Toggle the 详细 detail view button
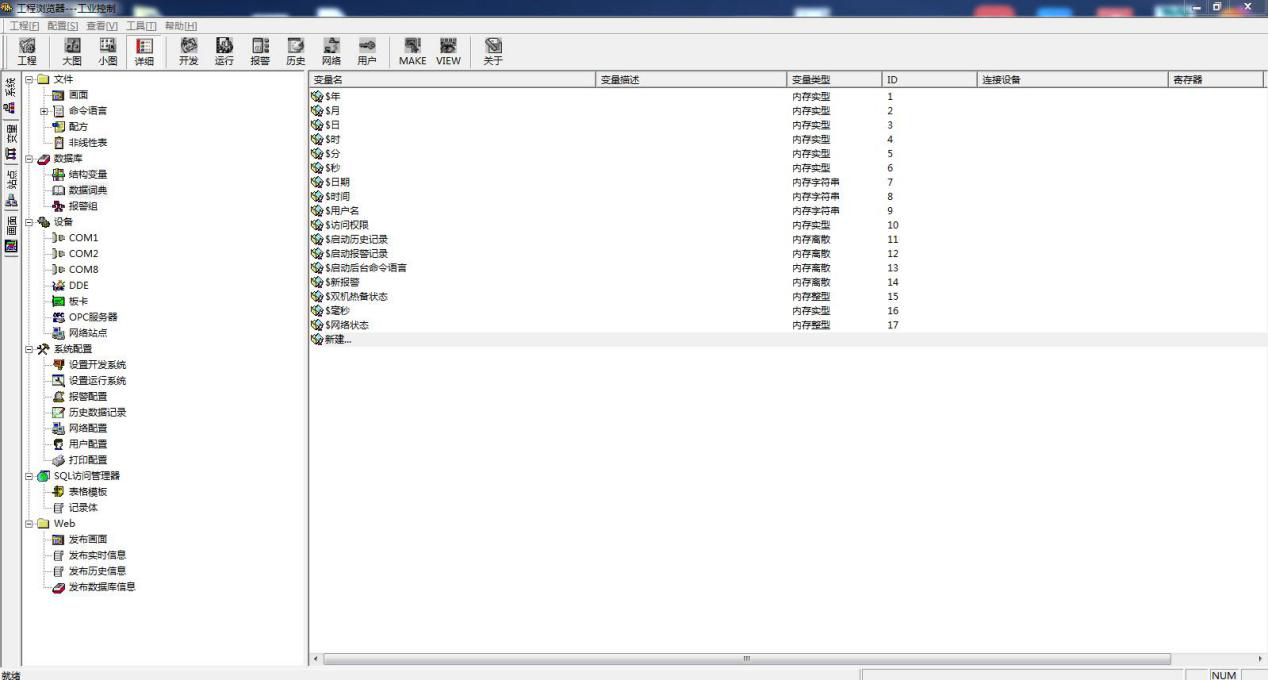The width and height of the screenshot is (1268, 680). [x=144, y=51]
